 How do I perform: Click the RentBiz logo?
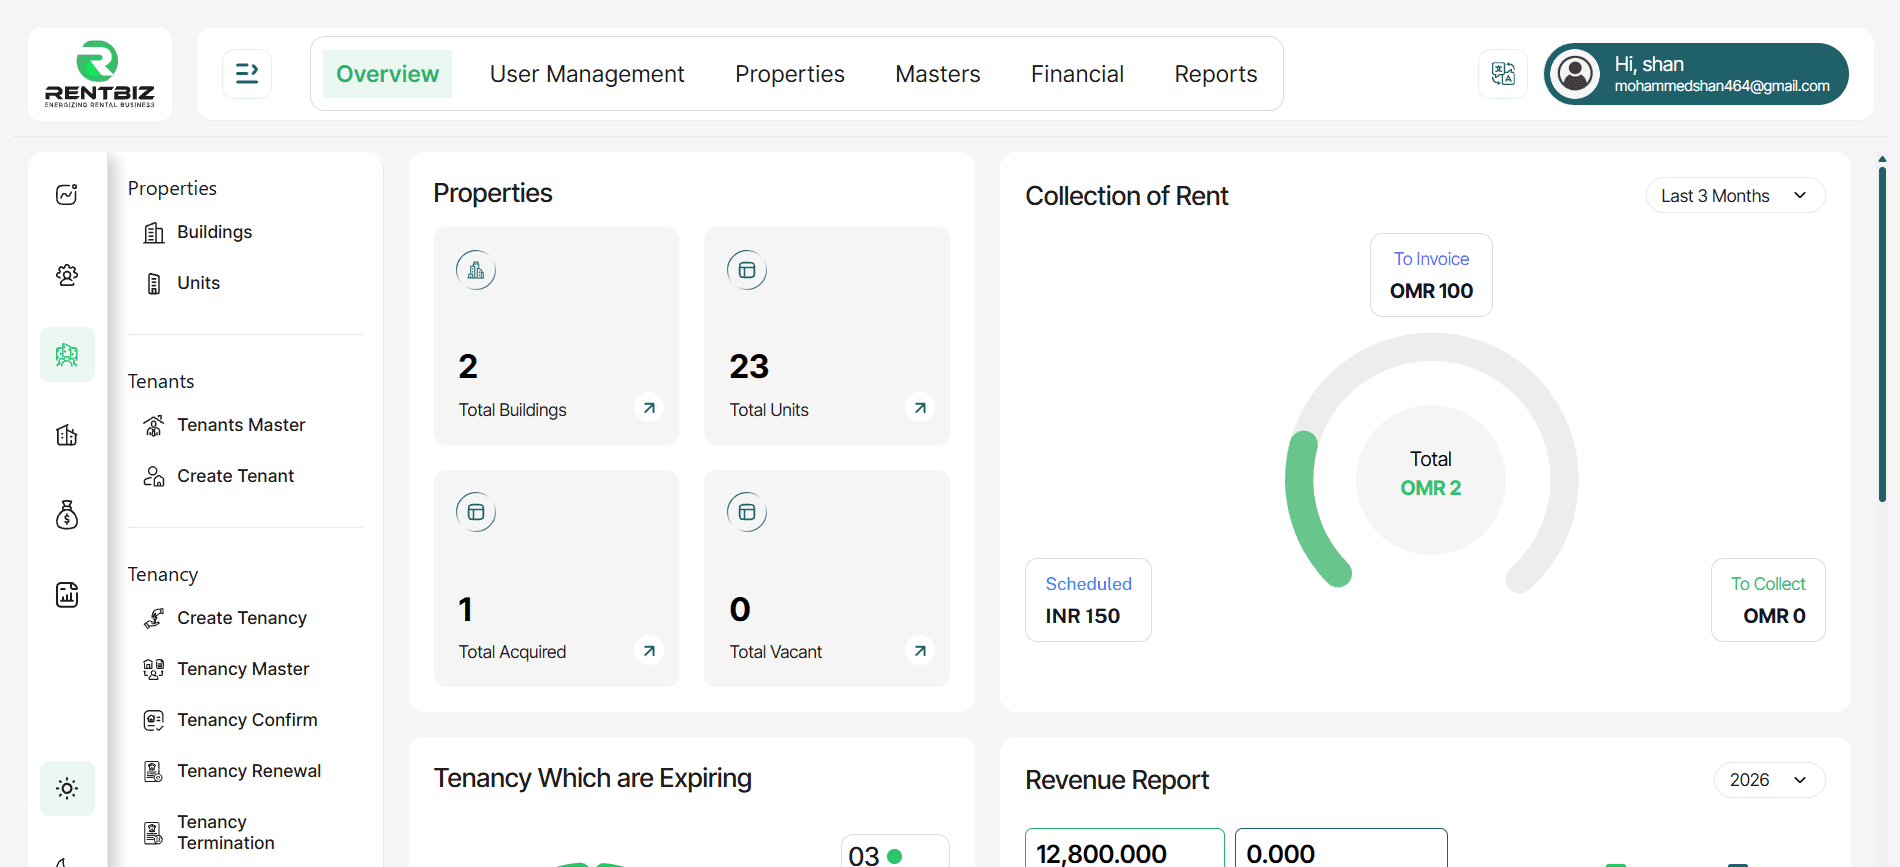click(x=100, y=74)
